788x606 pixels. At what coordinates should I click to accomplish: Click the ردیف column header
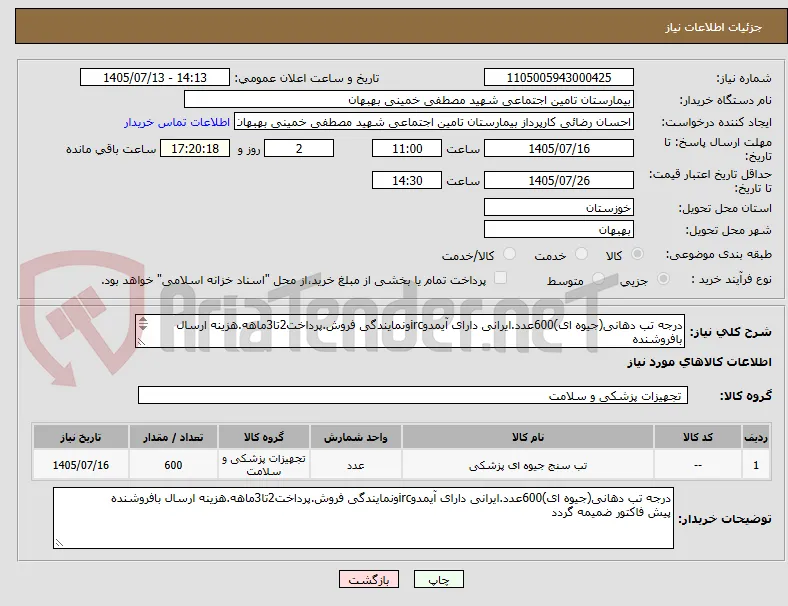pyautogui.click(x=755, y=437)
